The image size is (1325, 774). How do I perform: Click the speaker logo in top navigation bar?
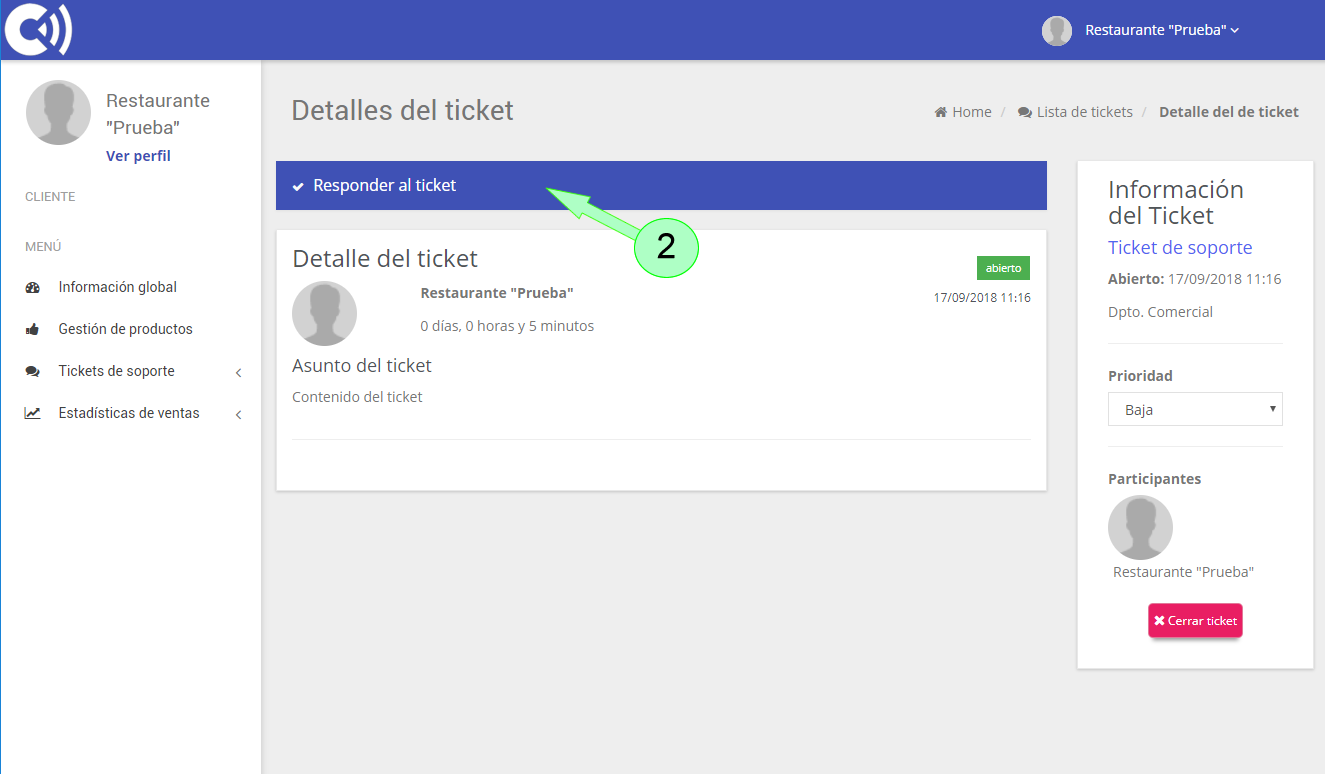tap(40, 29)
